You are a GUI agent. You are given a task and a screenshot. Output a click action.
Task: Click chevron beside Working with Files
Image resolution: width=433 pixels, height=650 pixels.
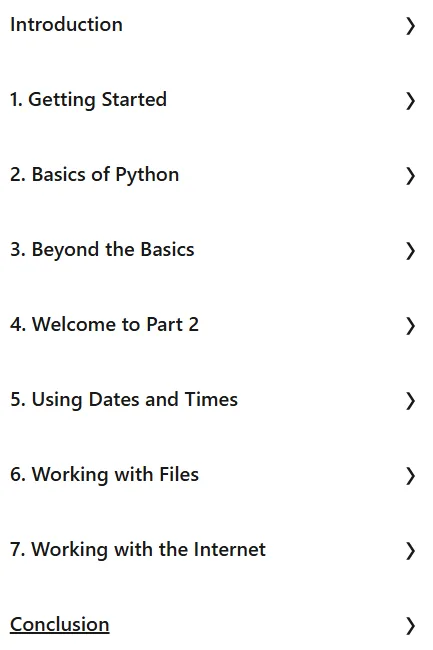[x=410, y=476]
